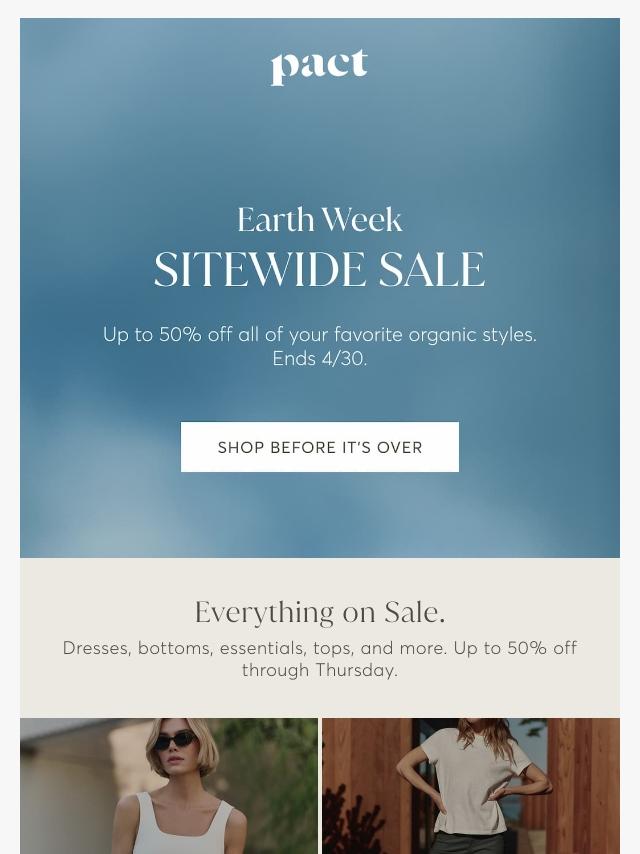Click the 'Dresses, bottoms, essentials, tops' description line

tap(320, 648)
